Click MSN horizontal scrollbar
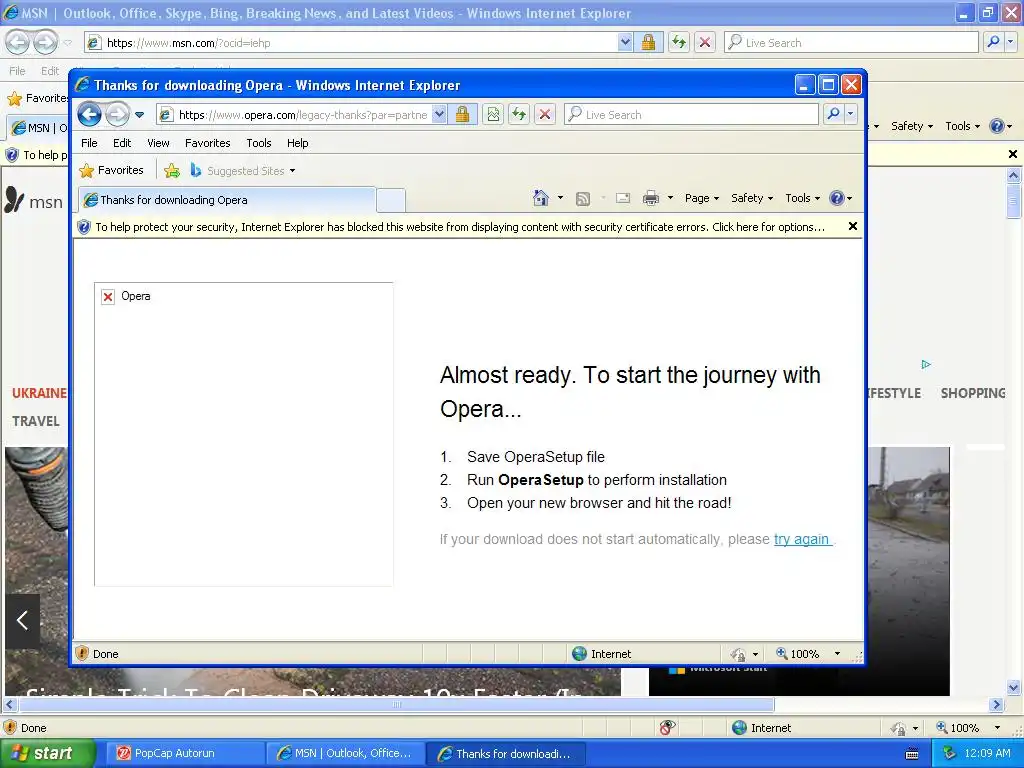 click(396, 705)
